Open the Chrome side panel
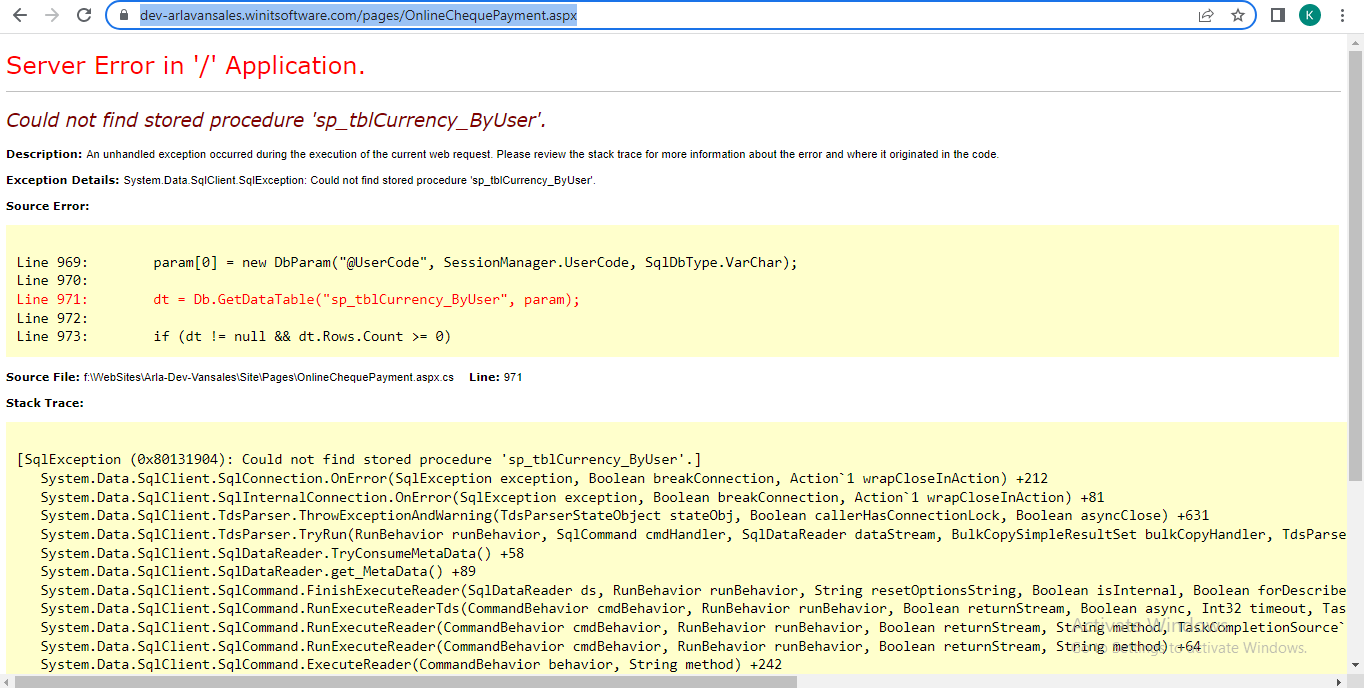This screenshot has width=1364, height=688. [1278, 15]
